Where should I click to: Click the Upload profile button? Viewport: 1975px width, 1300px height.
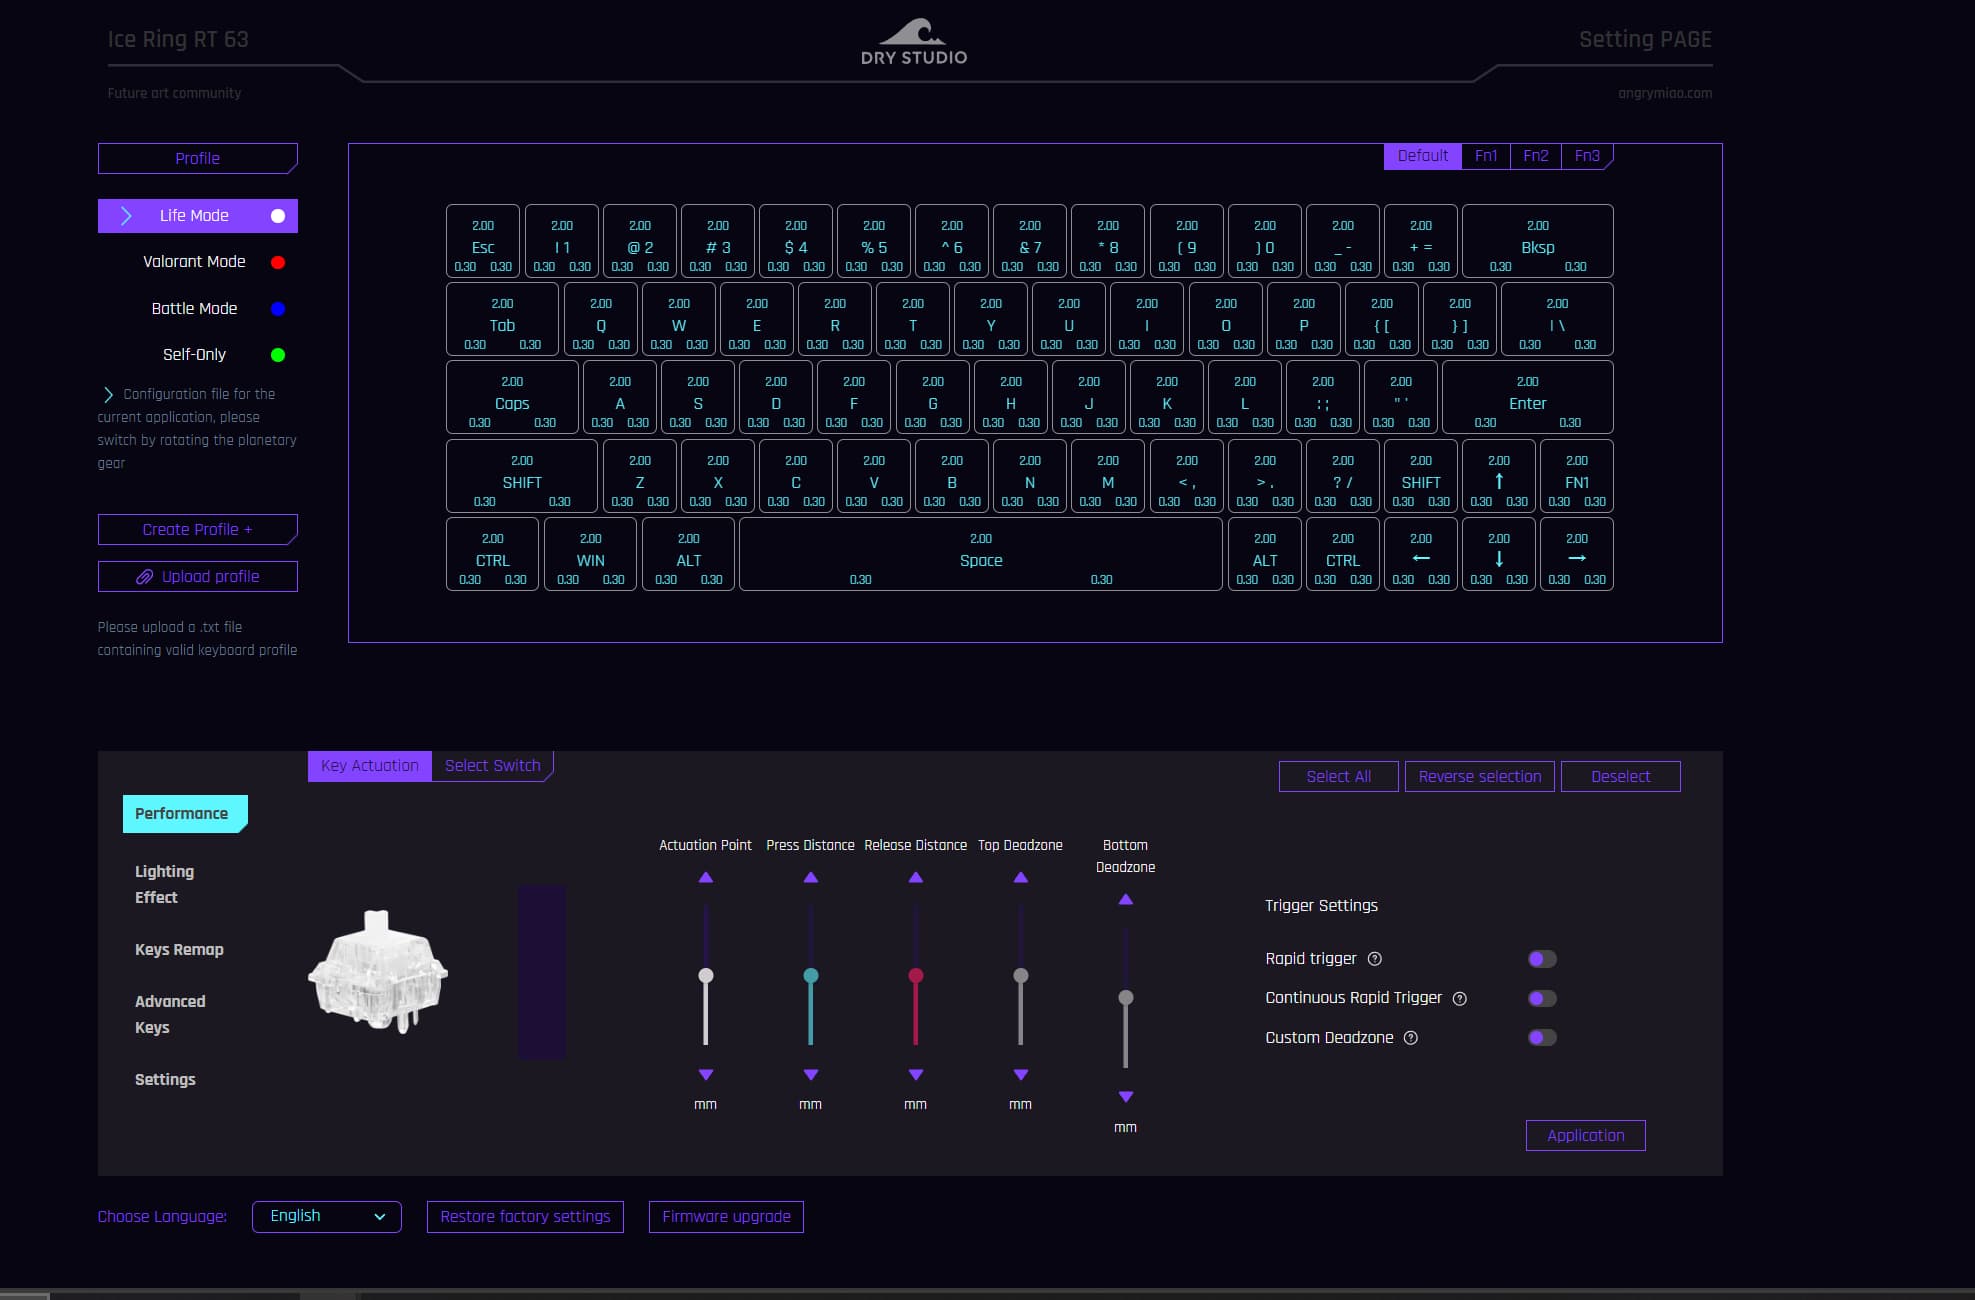(198, 577)
